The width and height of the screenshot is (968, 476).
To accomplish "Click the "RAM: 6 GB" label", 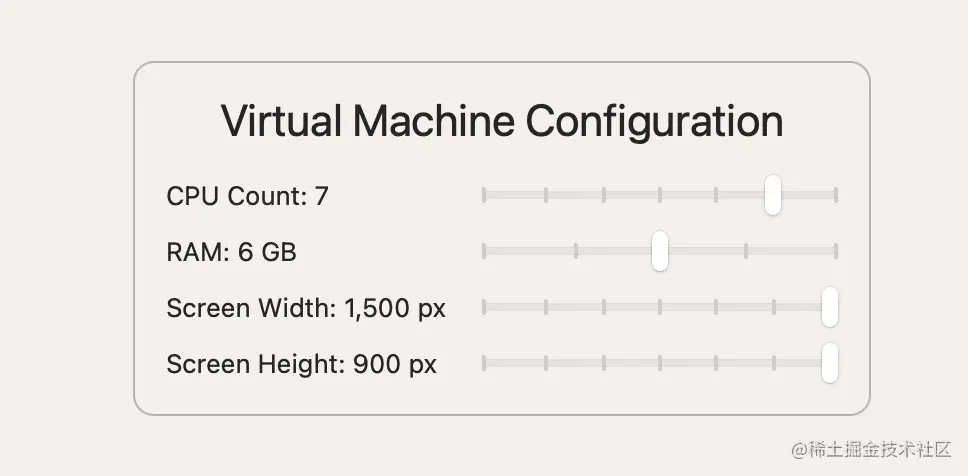I will click(231, 252).
